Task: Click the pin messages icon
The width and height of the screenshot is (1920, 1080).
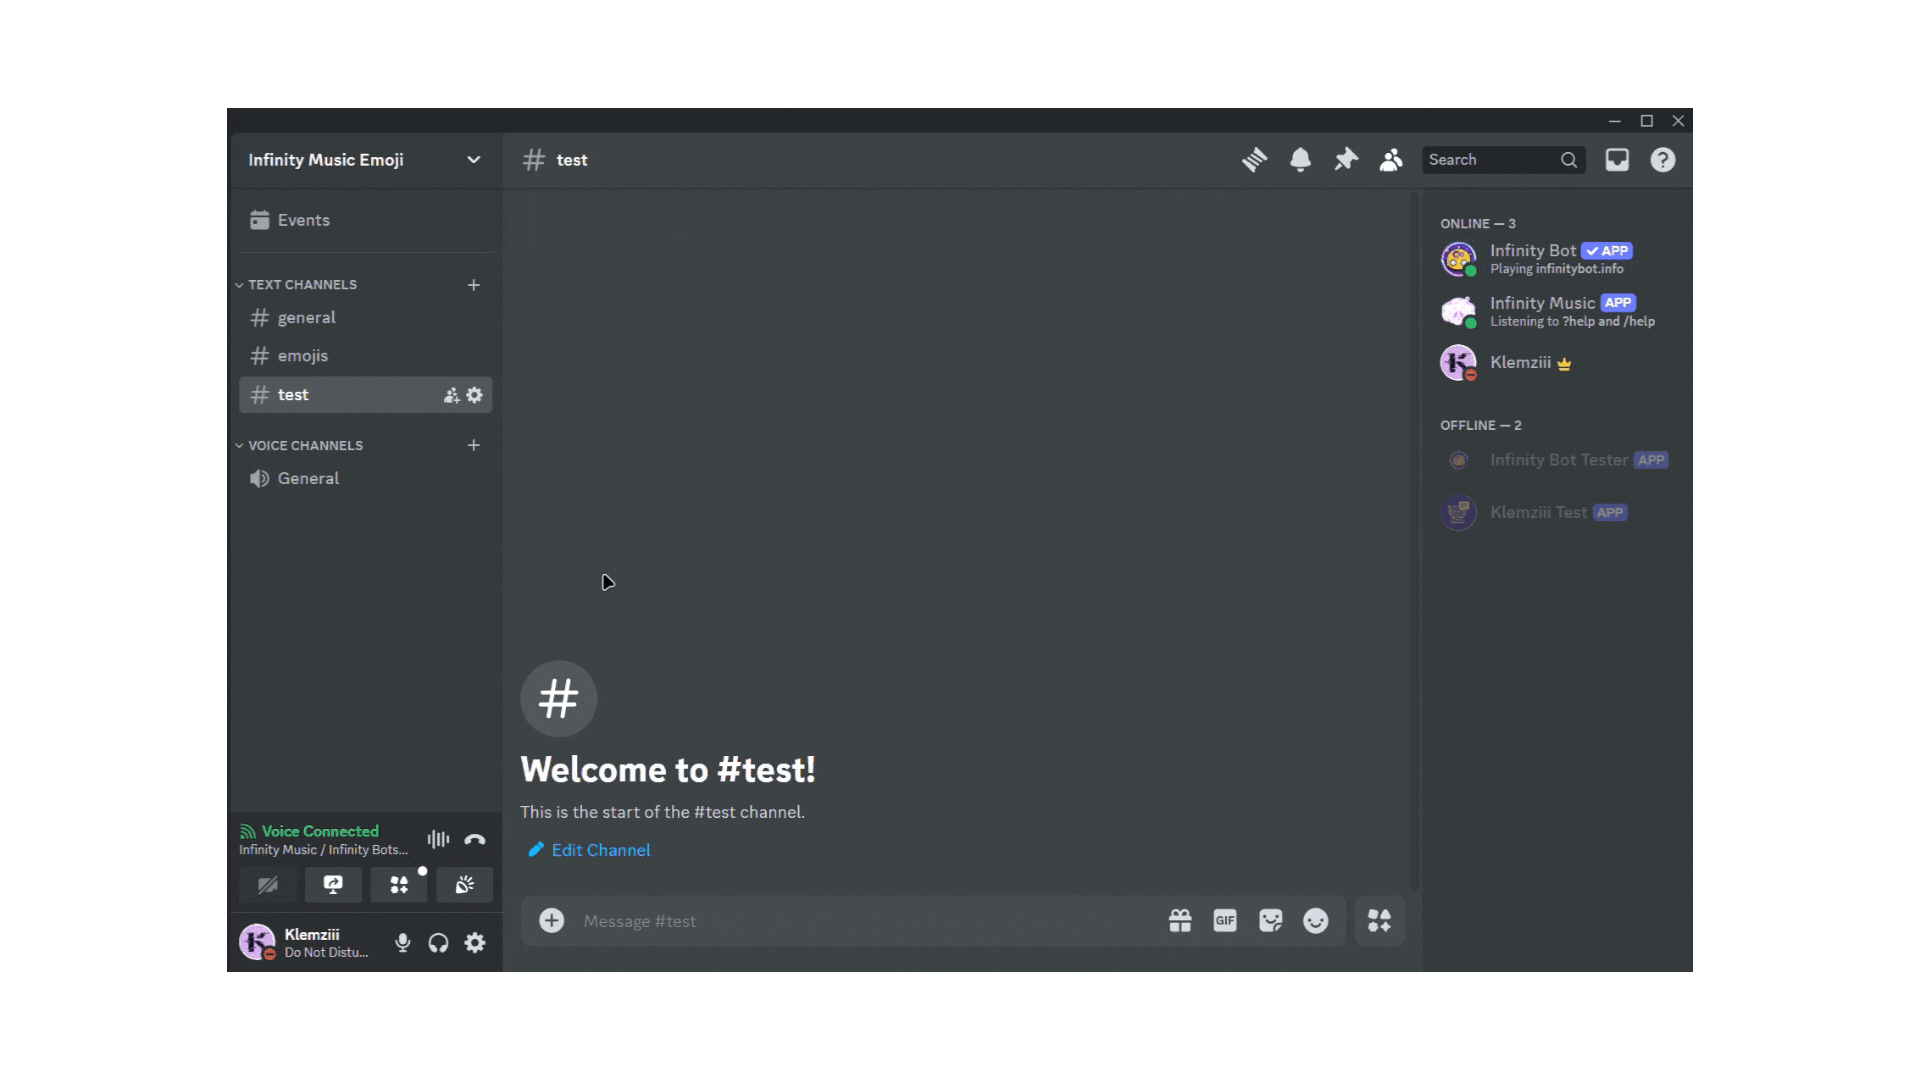Action: tap(1345, 160)
